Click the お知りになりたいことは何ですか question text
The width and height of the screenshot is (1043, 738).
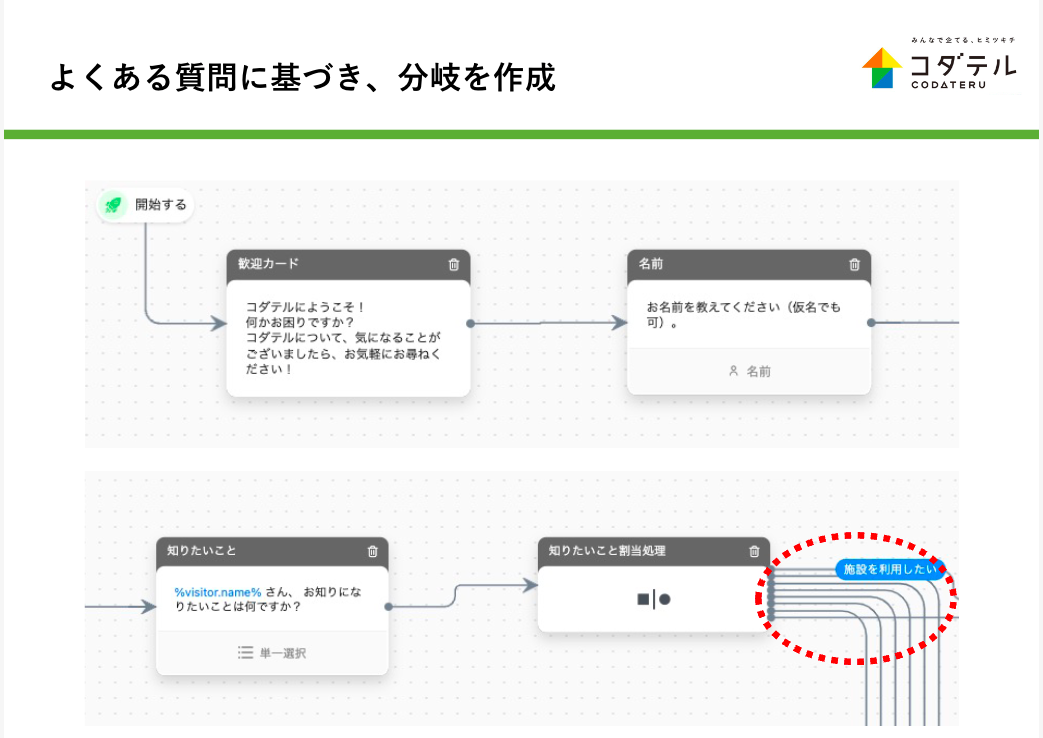point(268,599)
